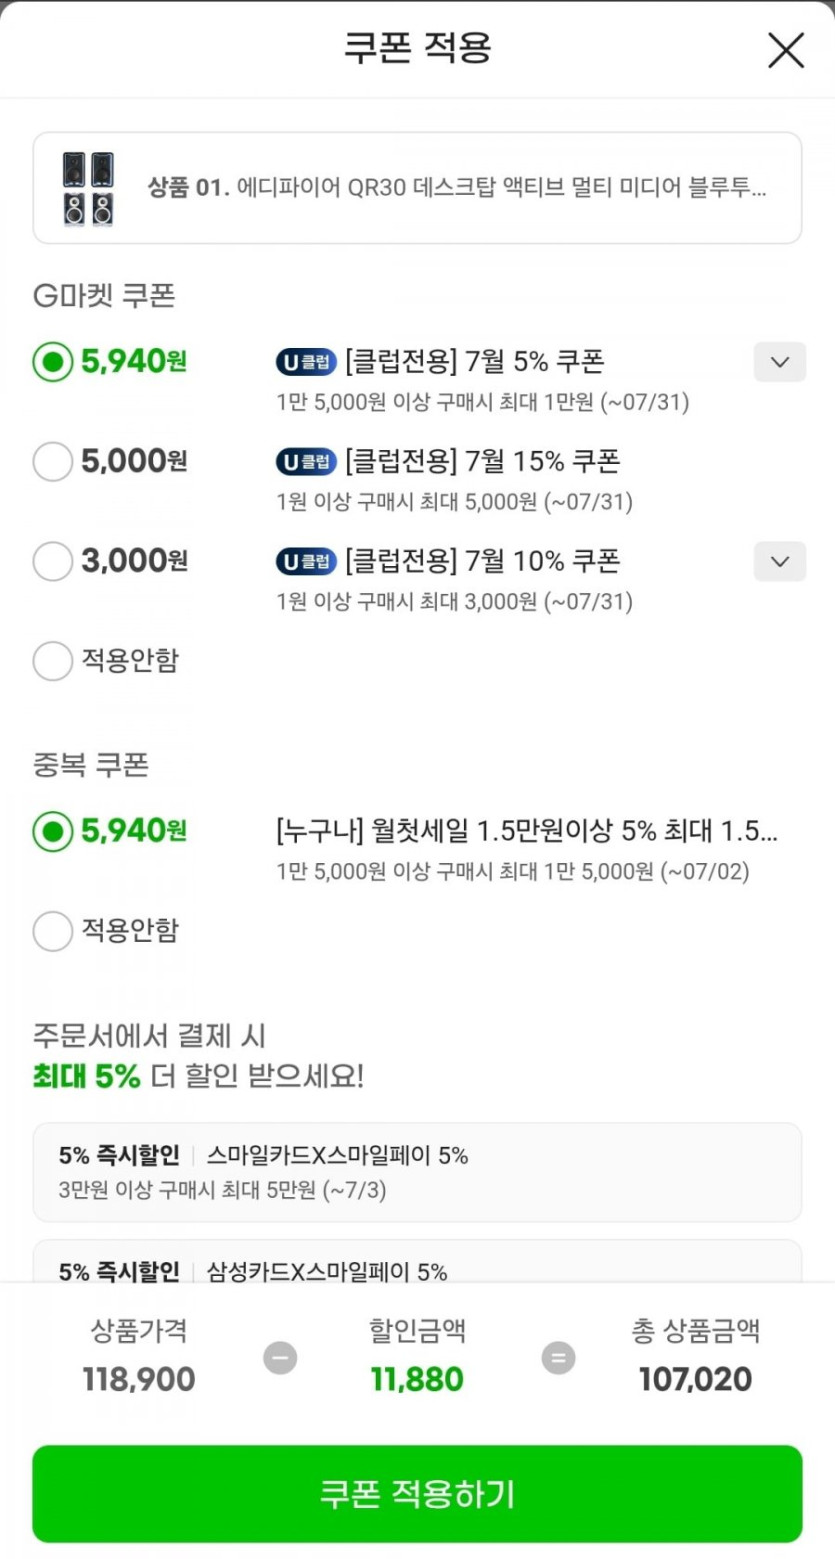Expand the 7월 10% coupon details chevron
This screenshot has height=1559, width=835.
click(x=779, y=561)
